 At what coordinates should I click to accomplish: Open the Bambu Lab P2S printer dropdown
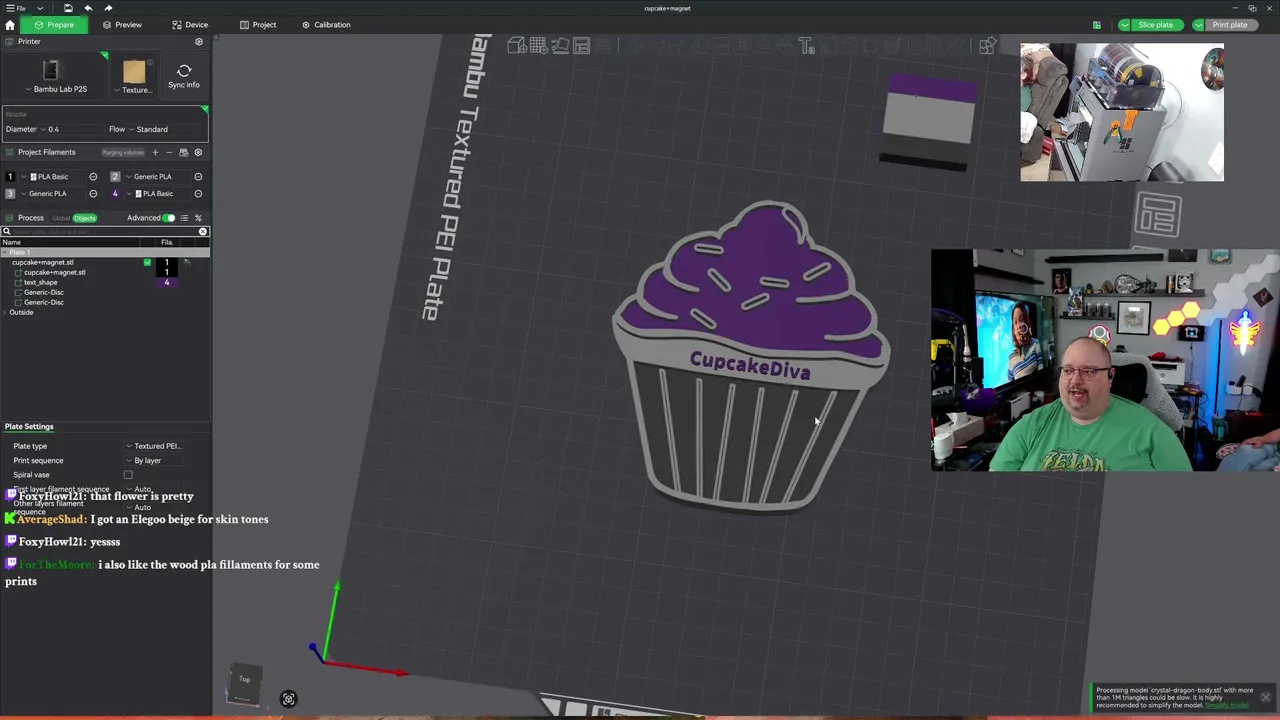coord(55,89)
